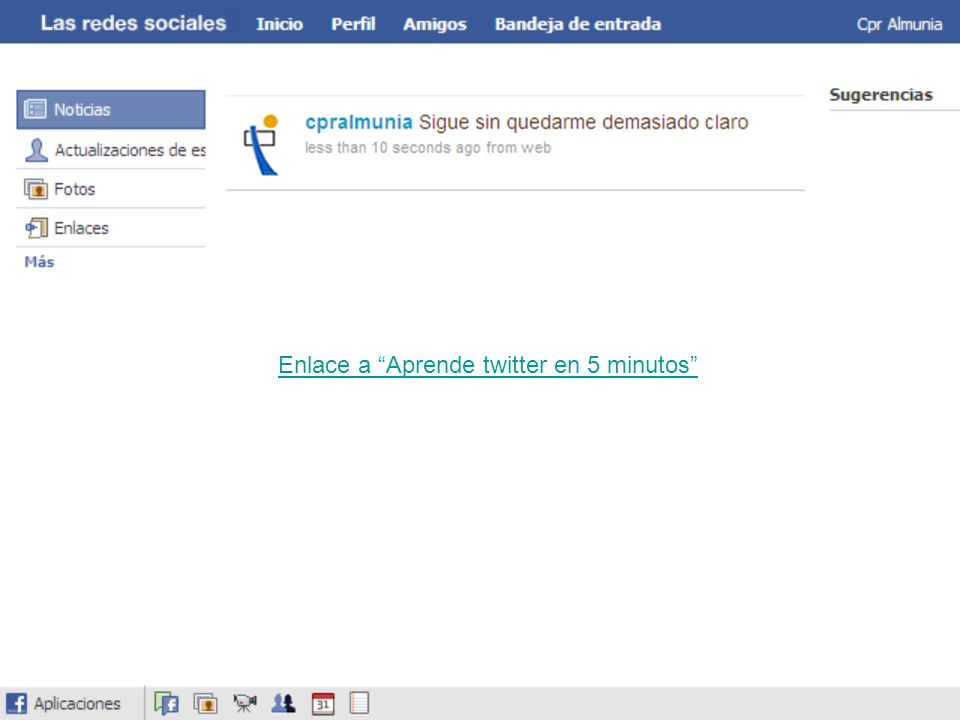Expand the Más sidebar link
The width and height of the screenshot is (960, 720).
[x=39, y=262]
